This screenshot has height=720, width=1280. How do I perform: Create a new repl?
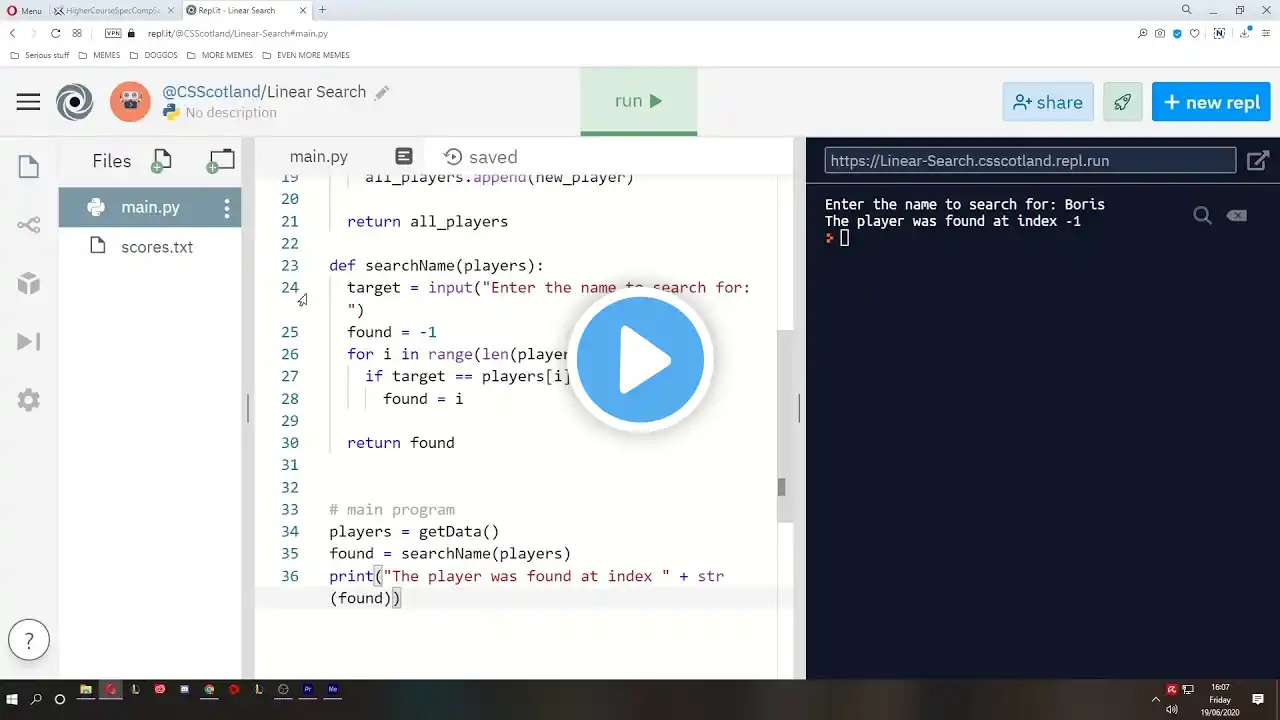tap(1211, 102)
